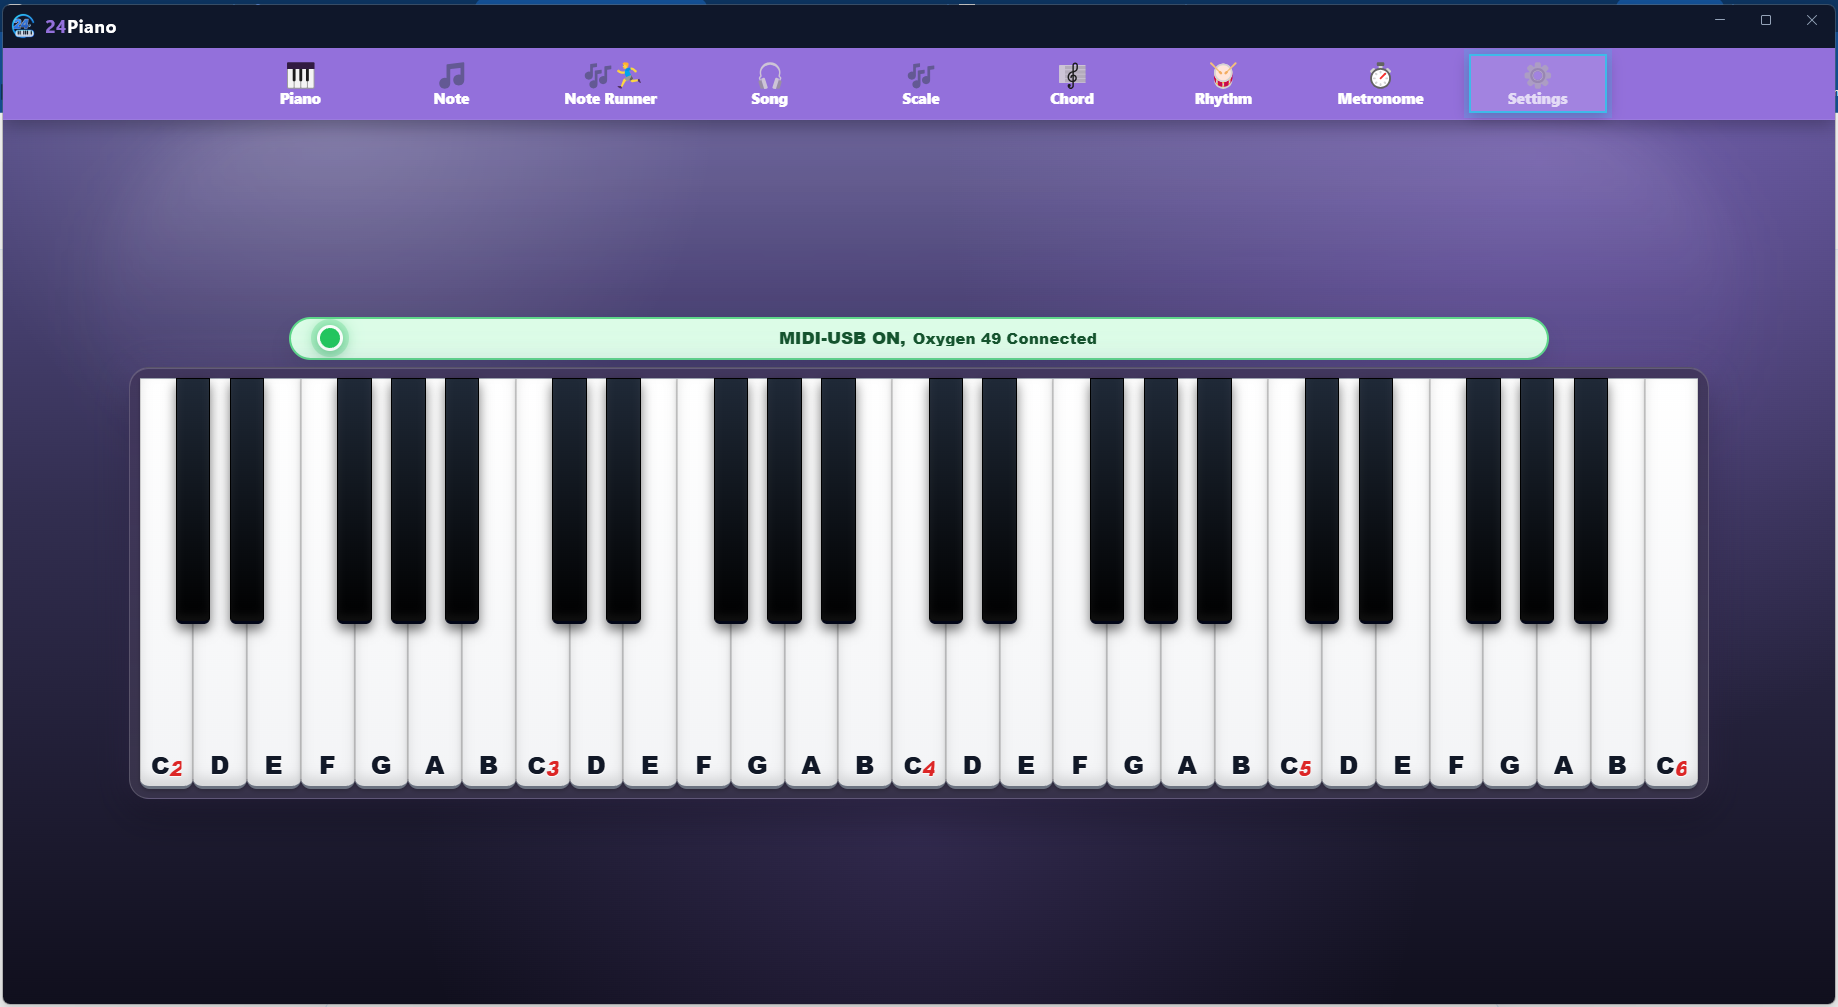Screen dimensions: 1838x1007
Task: Minimize the 24Piano window
Action: pyautogui.click(x=1720, y=20)
